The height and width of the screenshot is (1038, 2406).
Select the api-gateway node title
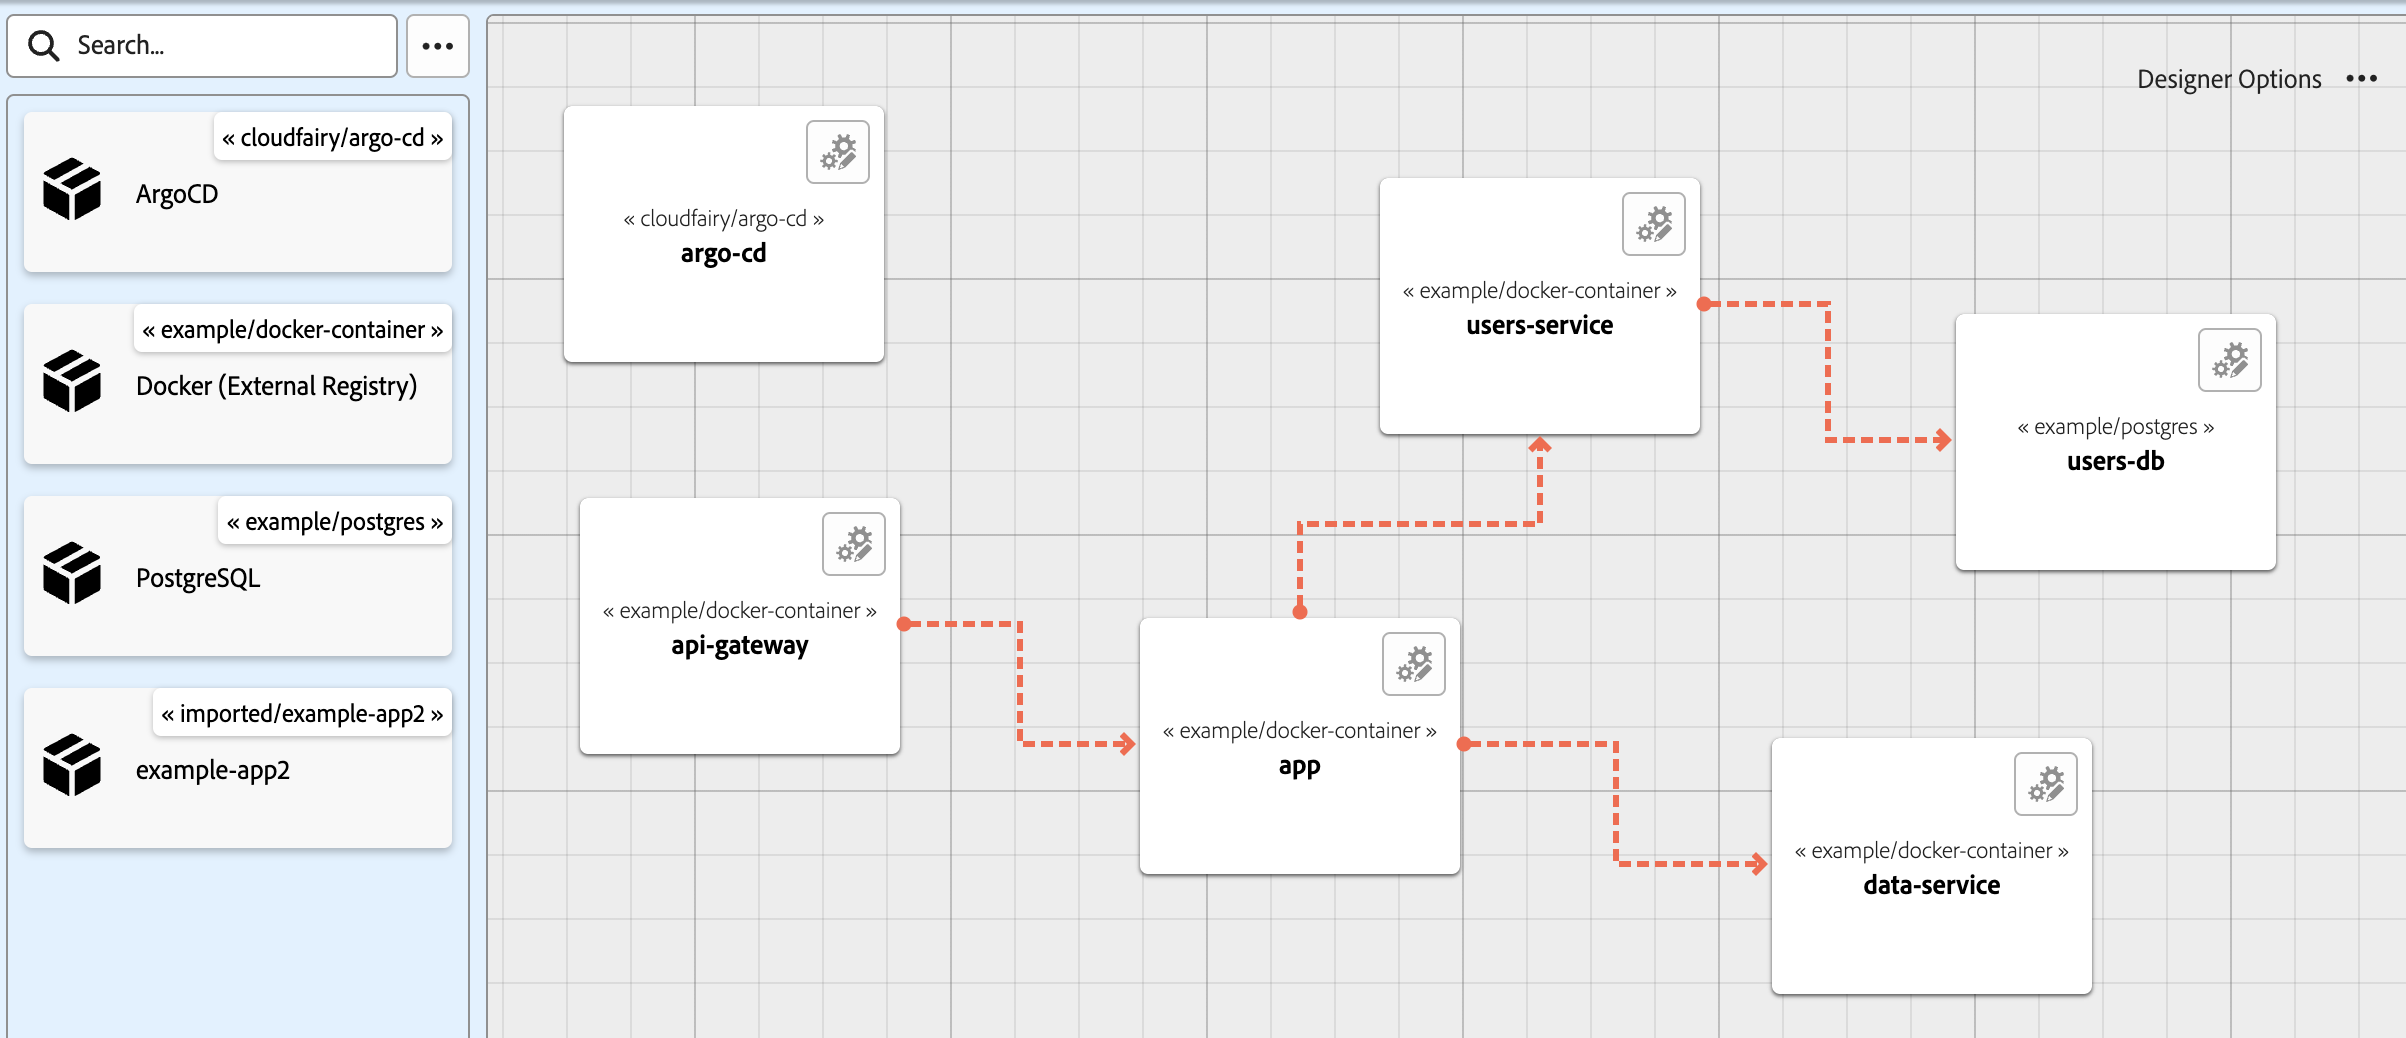pyautogui.click(x=740, y=646)
